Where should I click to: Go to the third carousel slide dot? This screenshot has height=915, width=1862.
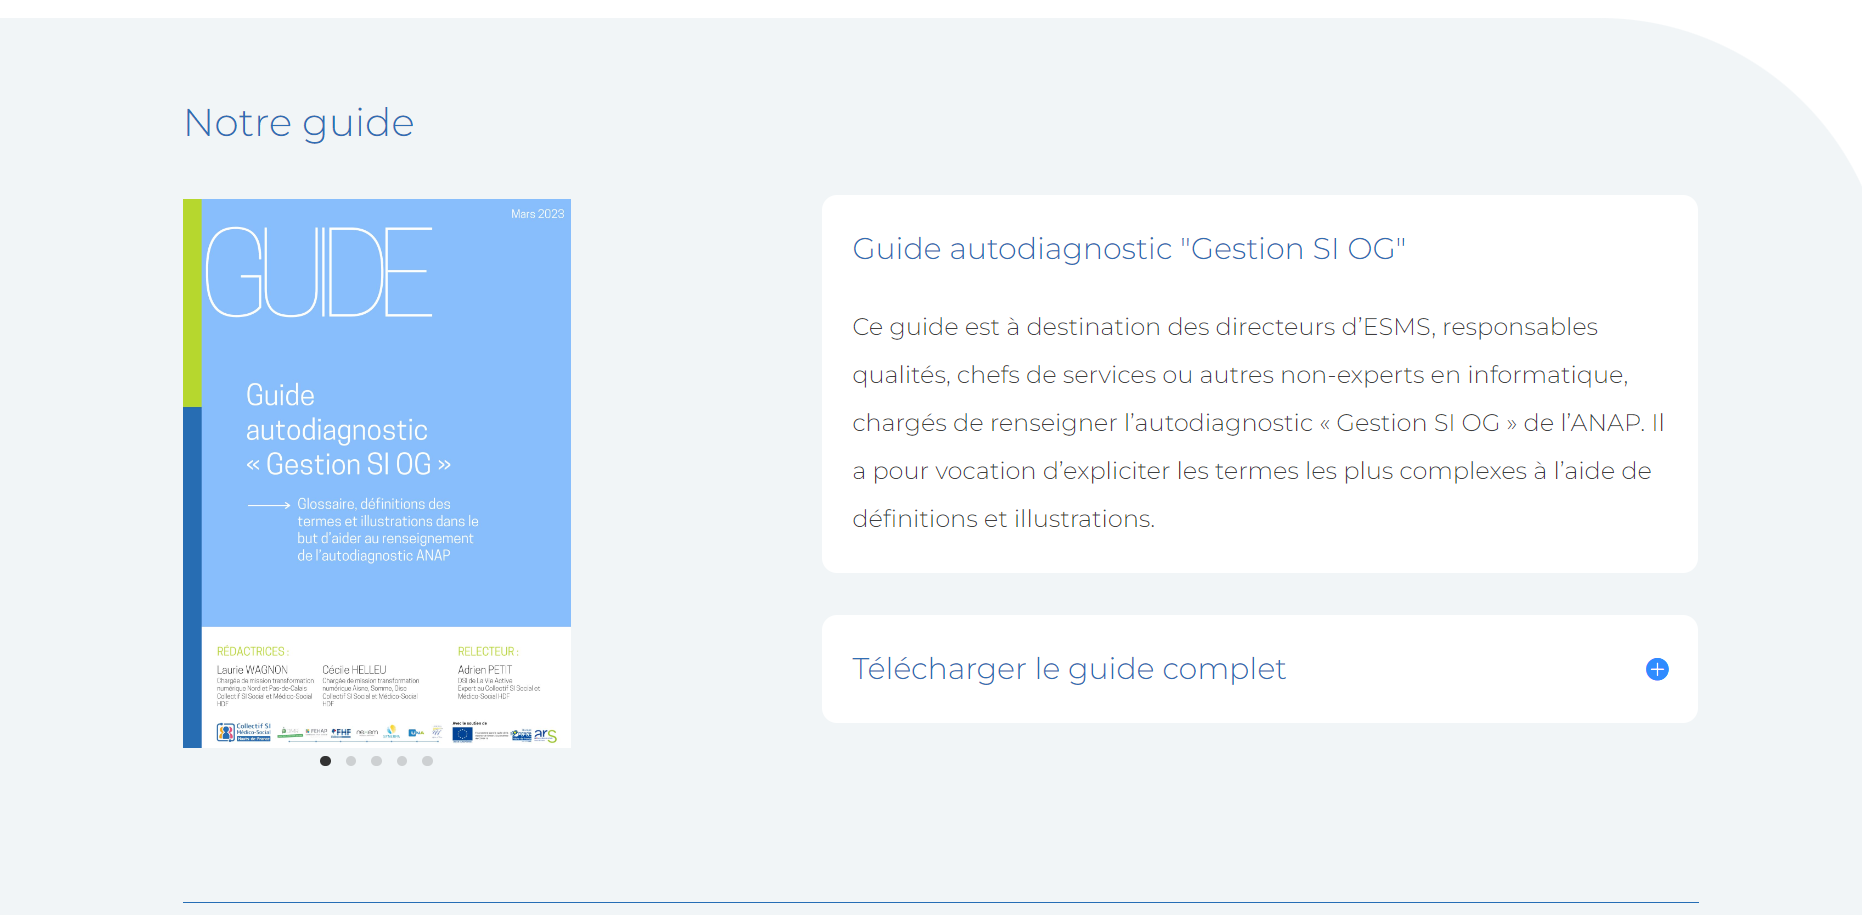(376, 761)
